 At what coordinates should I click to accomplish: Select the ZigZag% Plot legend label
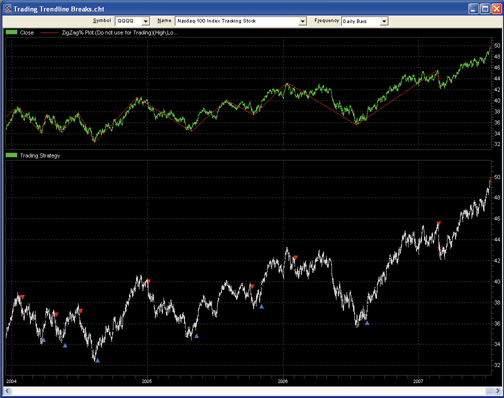(x=120, y=33)
